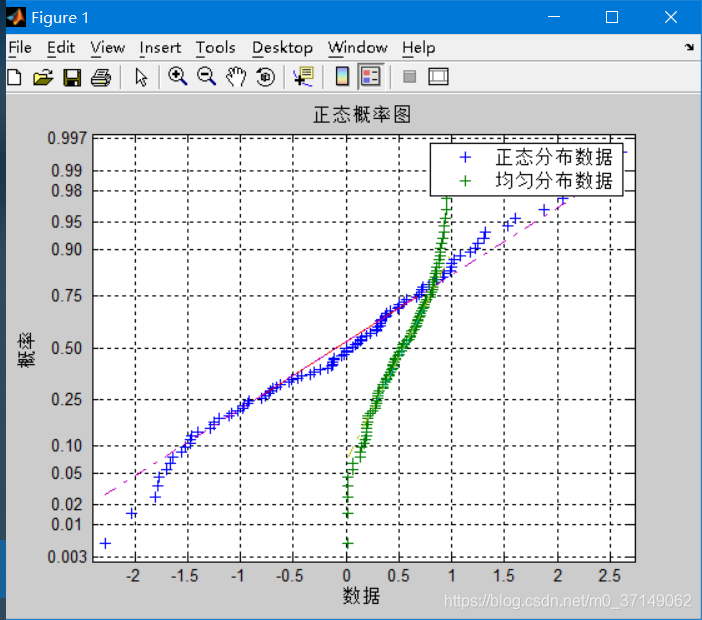Click the green plus marker in the legend
The width and height of the screenshot is (702, 620).
point(466,181)
